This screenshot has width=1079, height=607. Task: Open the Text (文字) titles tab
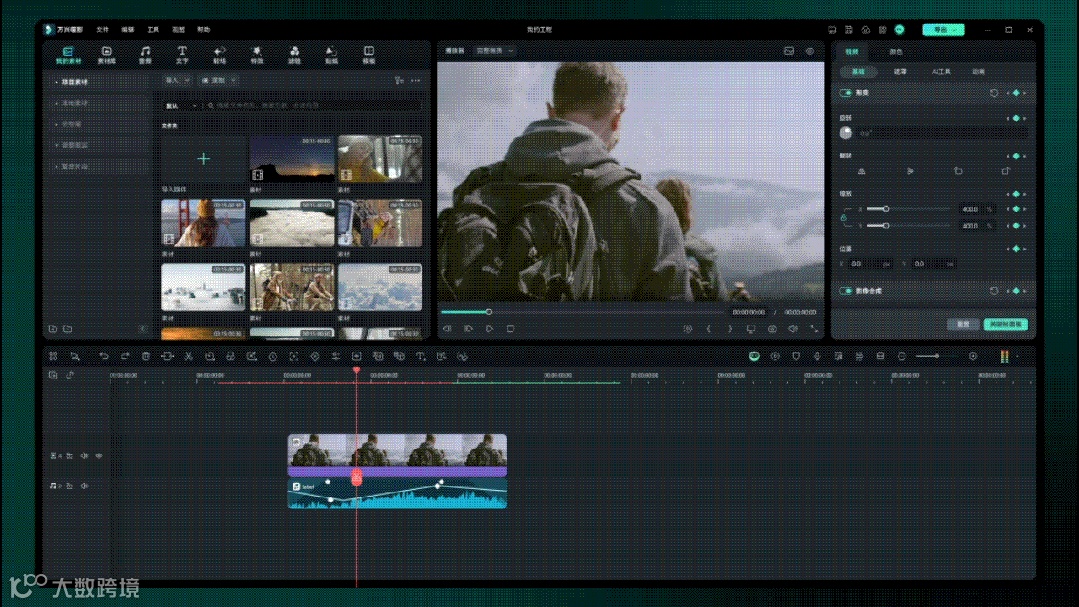(182, 54)
